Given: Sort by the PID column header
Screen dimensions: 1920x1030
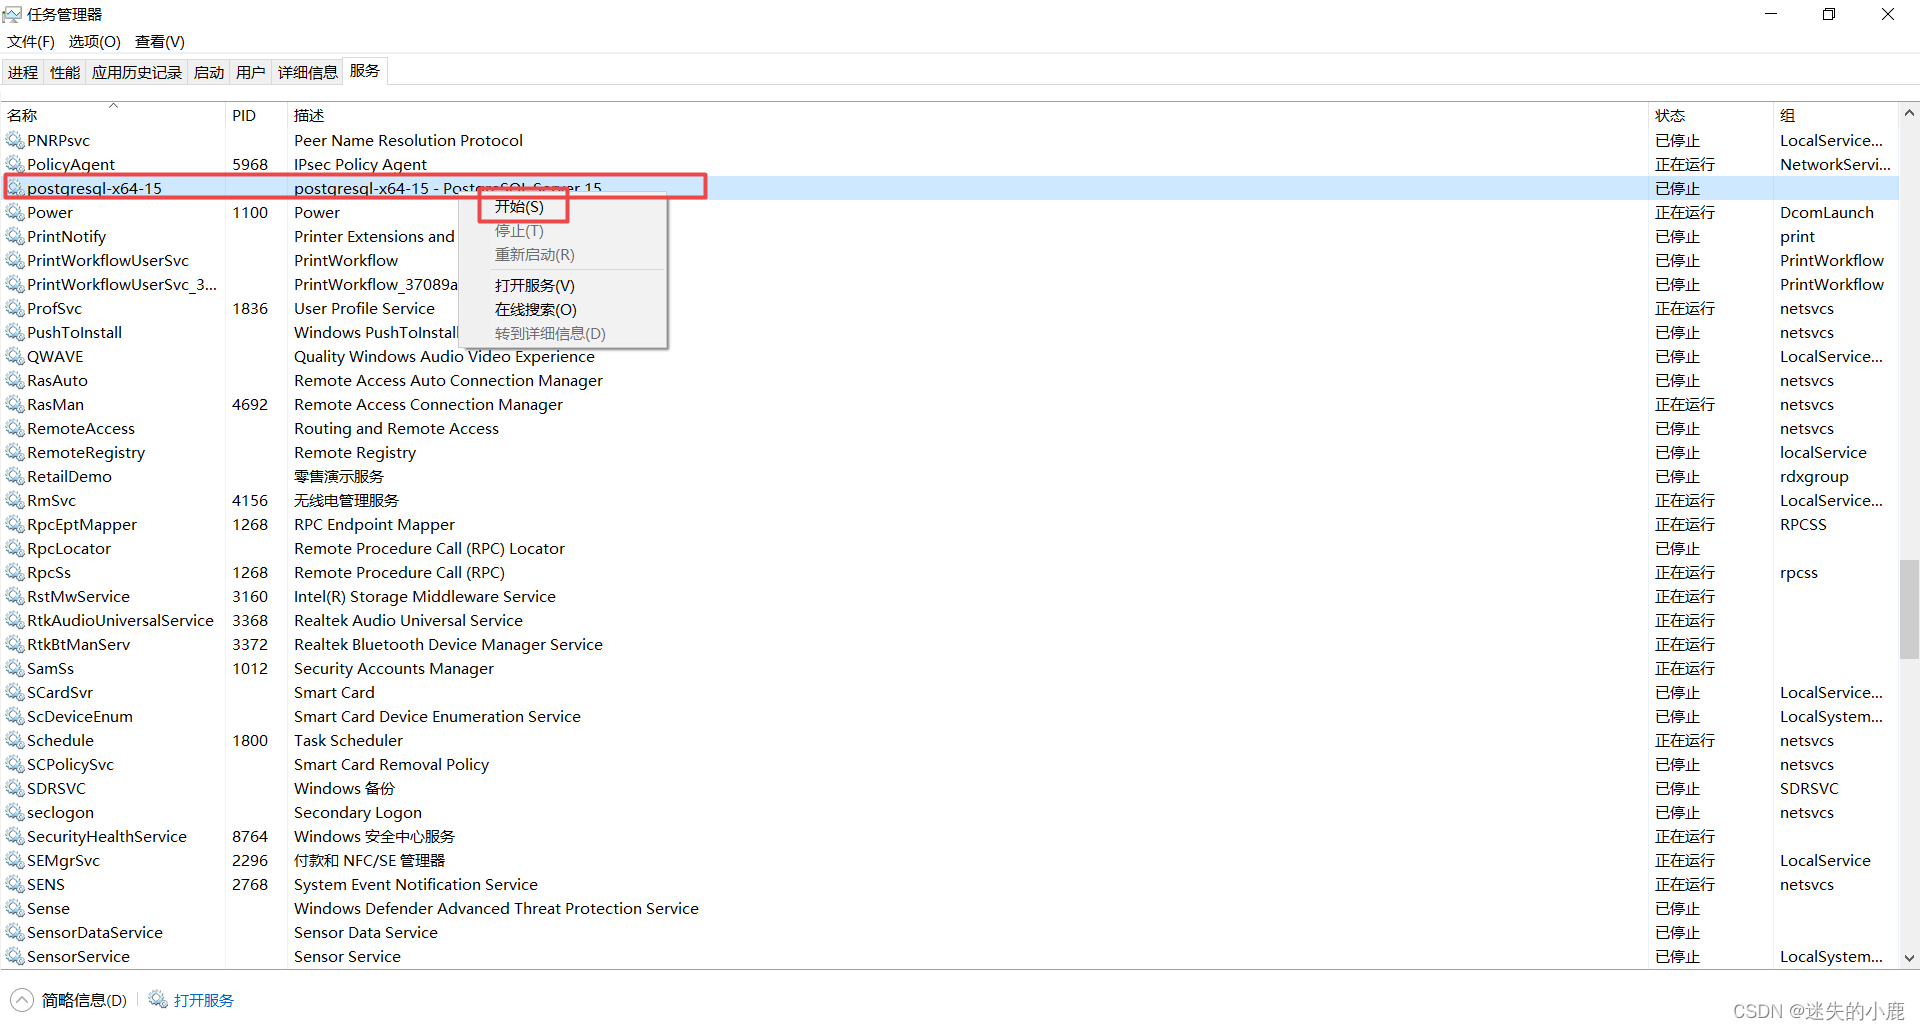Looking at the screenshot, I should point(256,115).
